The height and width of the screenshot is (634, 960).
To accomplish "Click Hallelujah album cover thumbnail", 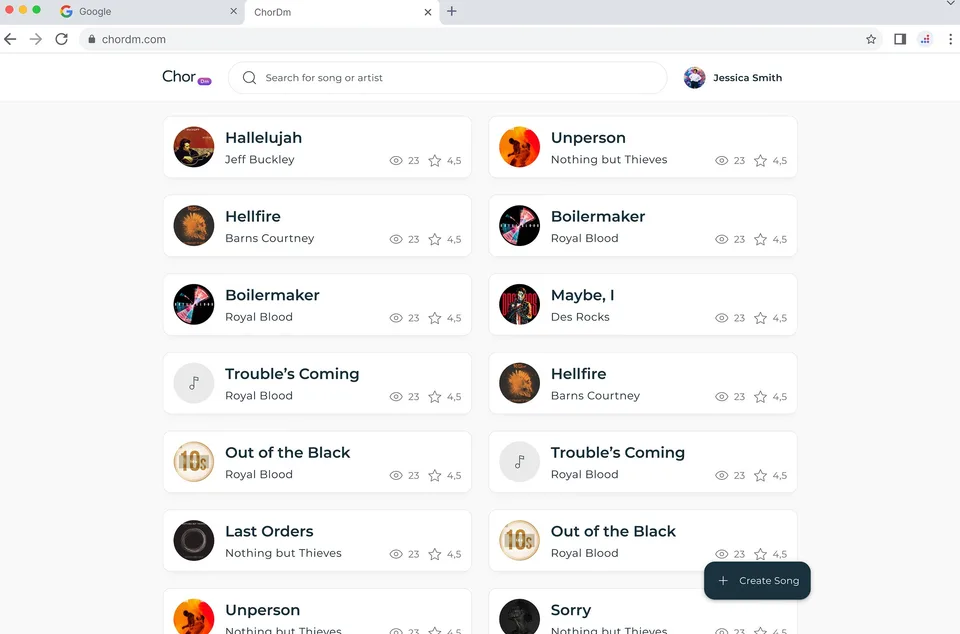I will tap(193, 147).
